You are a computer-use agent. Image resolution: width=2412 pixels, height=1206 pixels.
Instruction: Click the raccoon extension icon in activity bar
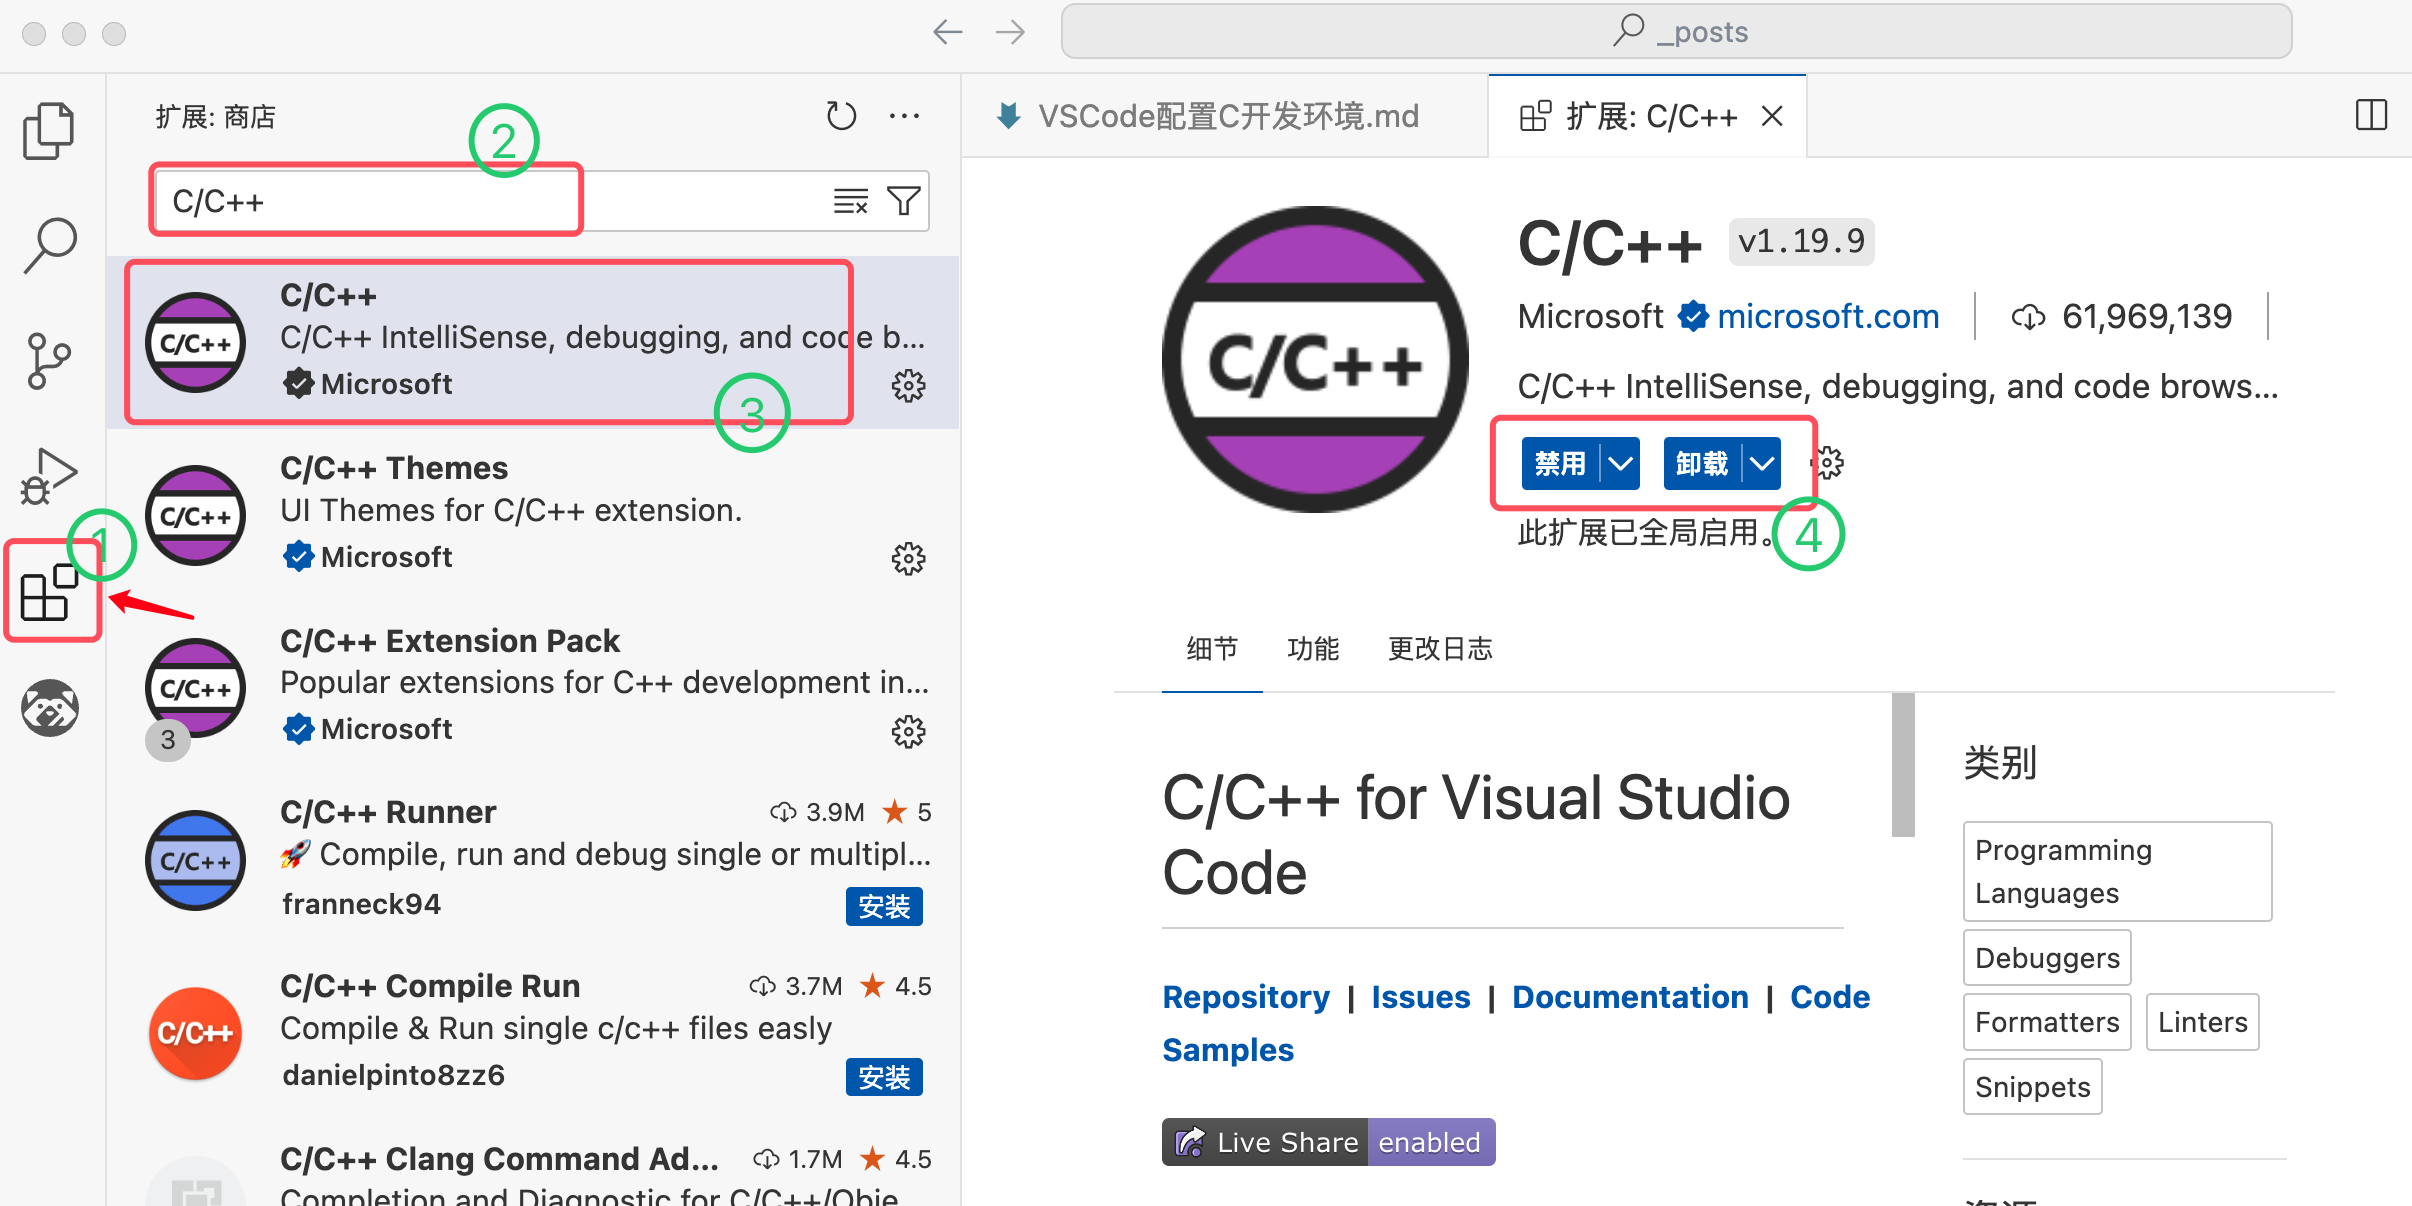(48, 708)
